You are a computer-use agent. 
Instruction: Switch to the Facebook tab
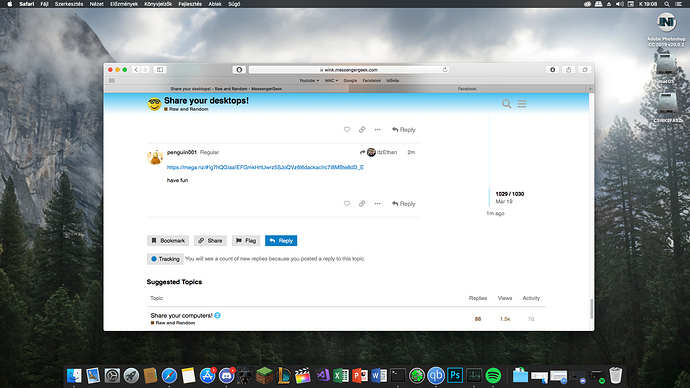(x=467, y=89)
